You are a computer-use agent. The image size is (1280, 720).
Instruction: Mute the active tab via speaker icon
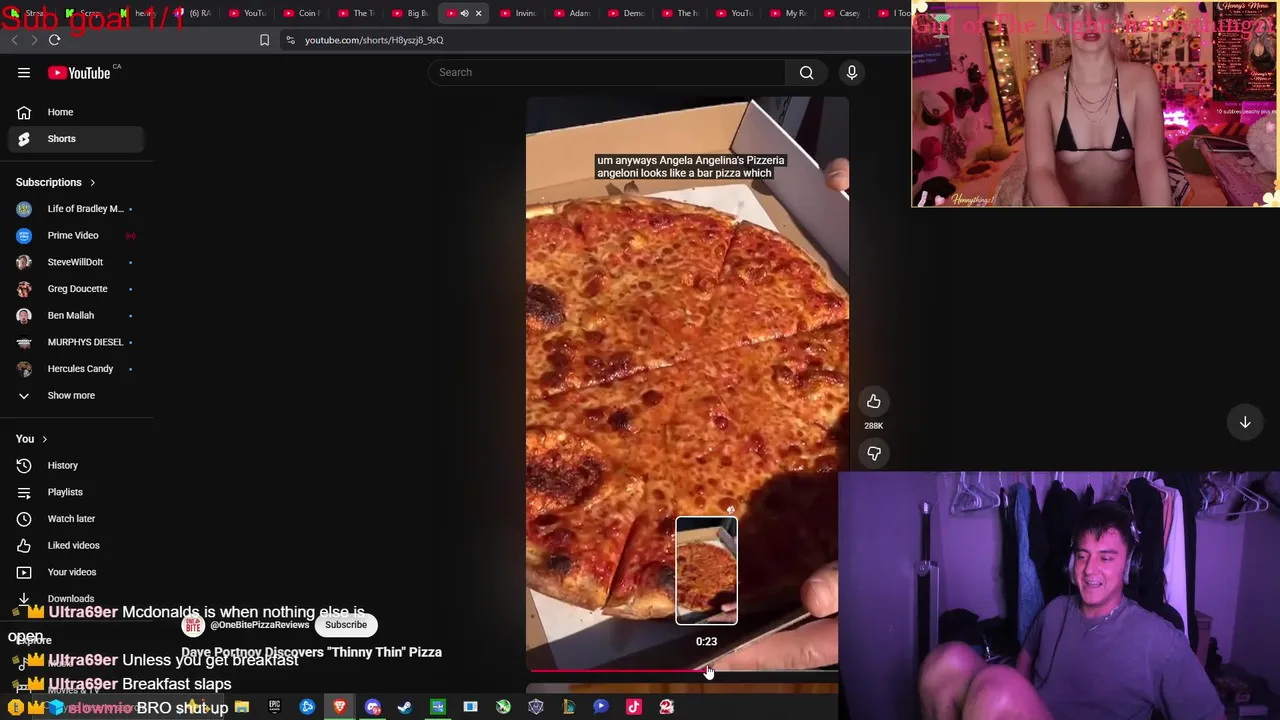click(464, 13)
